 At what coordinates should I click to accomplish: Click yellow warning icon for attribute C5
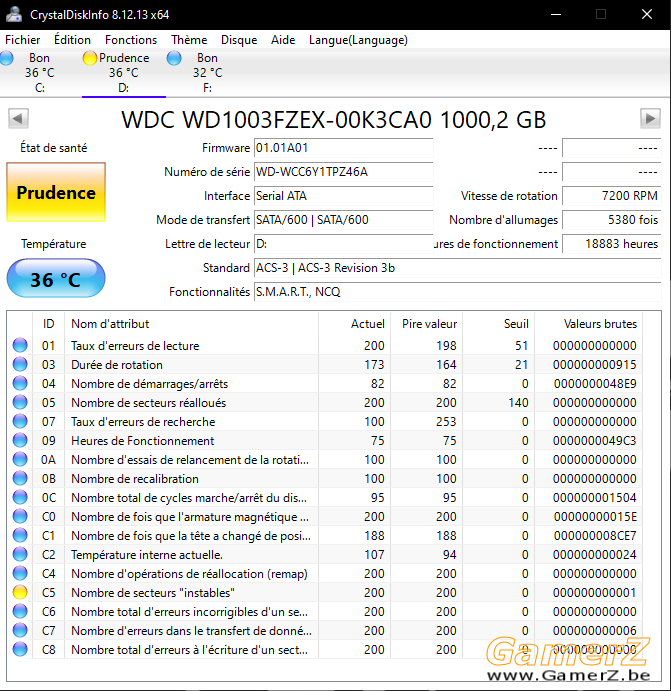coord(20,592)
